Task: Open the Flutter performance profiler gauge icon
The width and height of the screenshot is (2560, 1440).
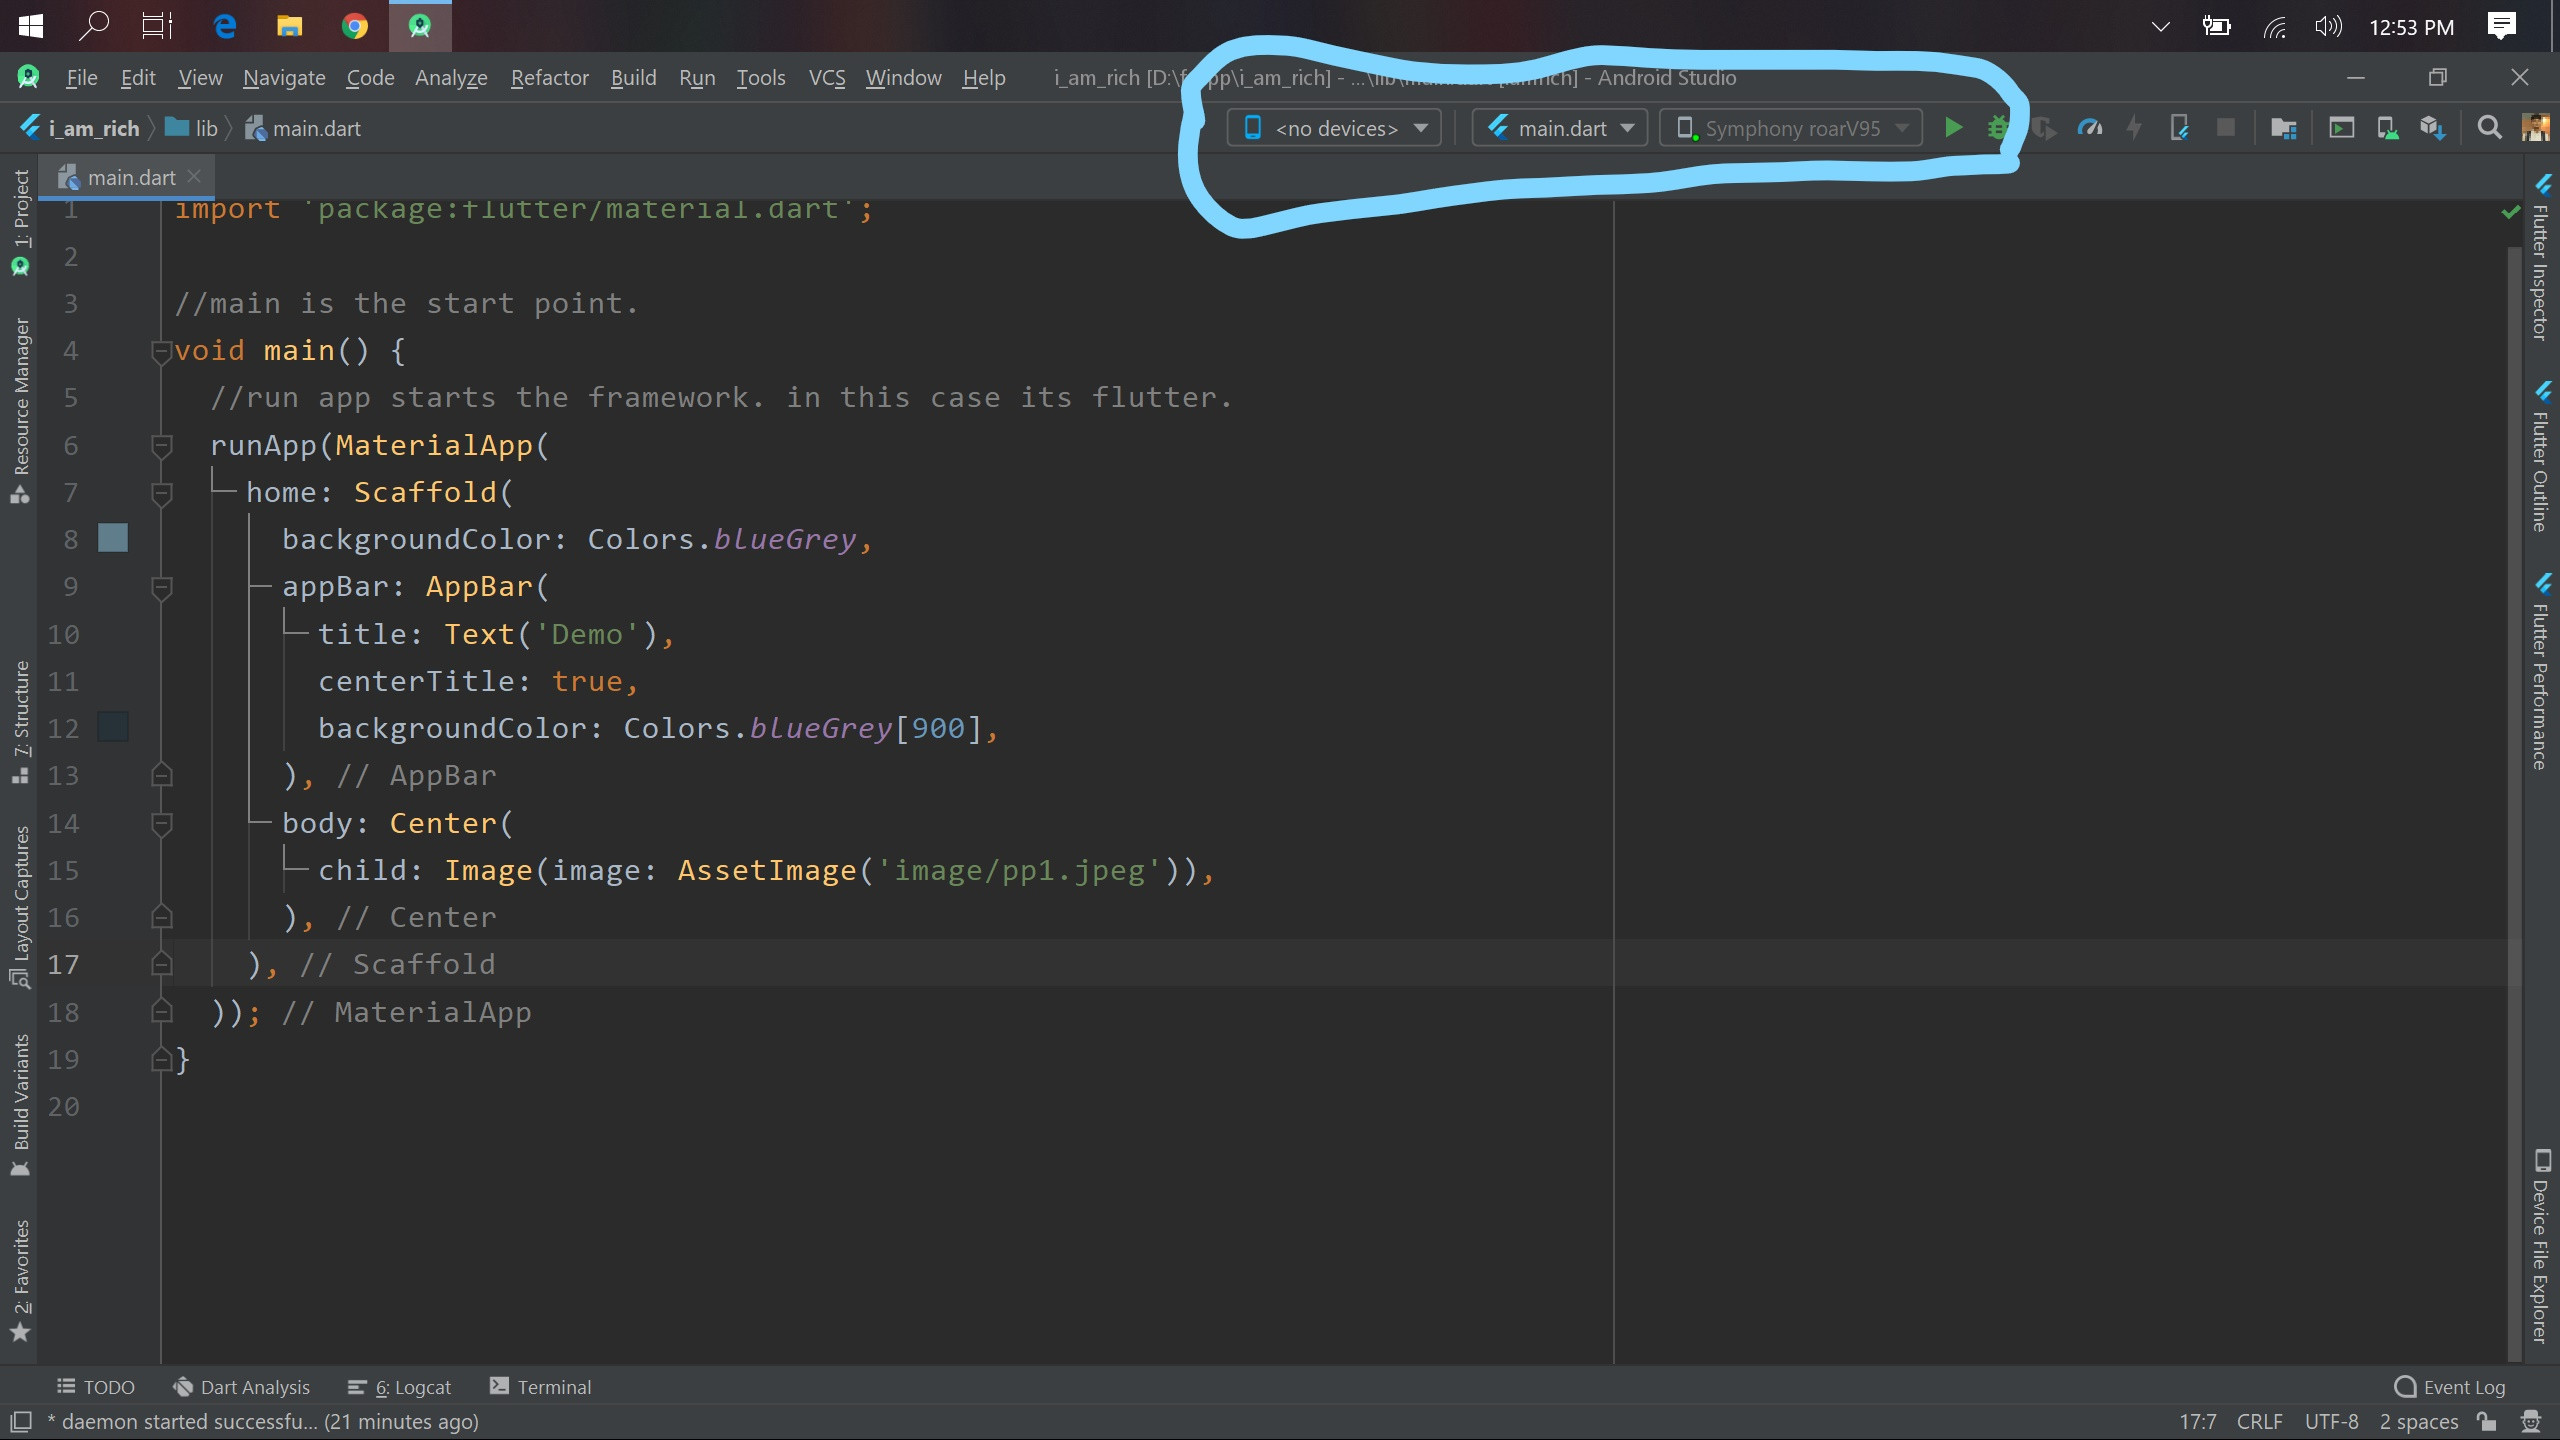Action: click(2089, 128)
